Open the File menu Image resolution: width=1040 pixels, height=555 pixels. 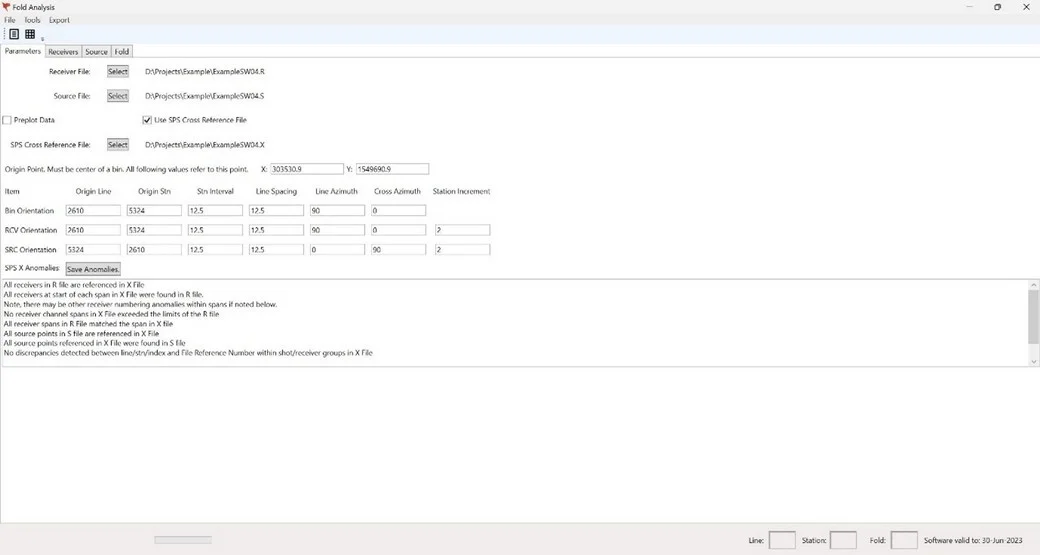(10, 20)
